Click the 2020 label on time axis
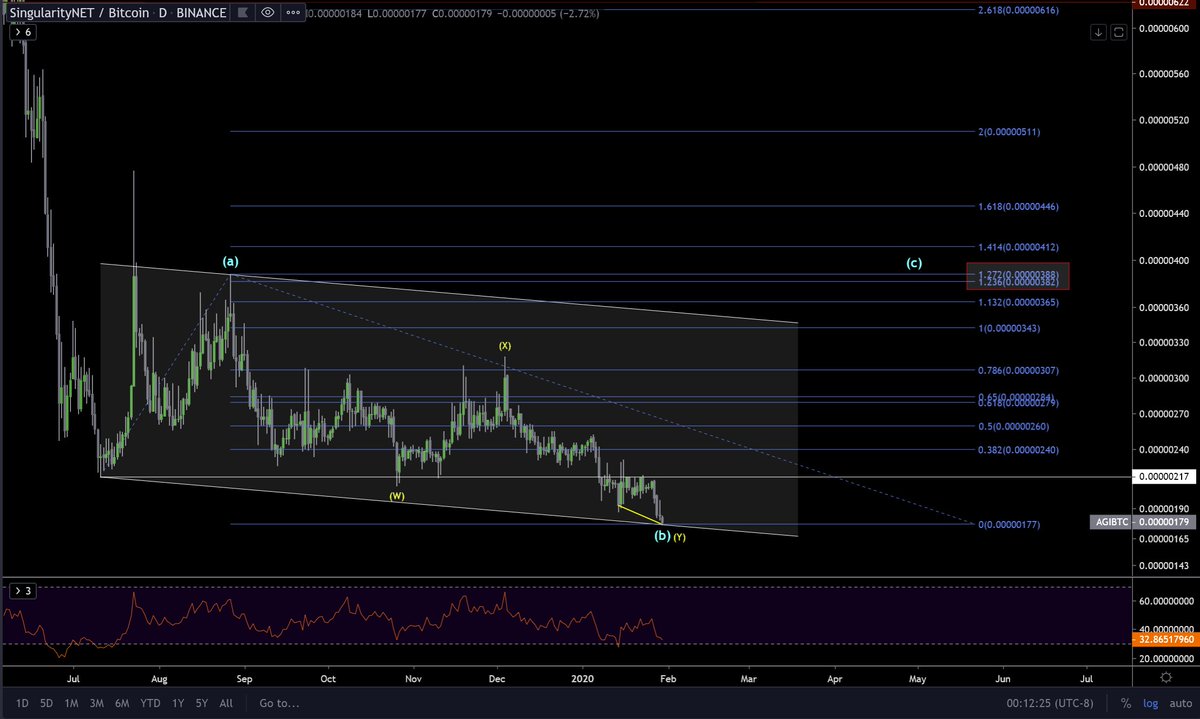The image size is (1200, 719). pos(583,677)
